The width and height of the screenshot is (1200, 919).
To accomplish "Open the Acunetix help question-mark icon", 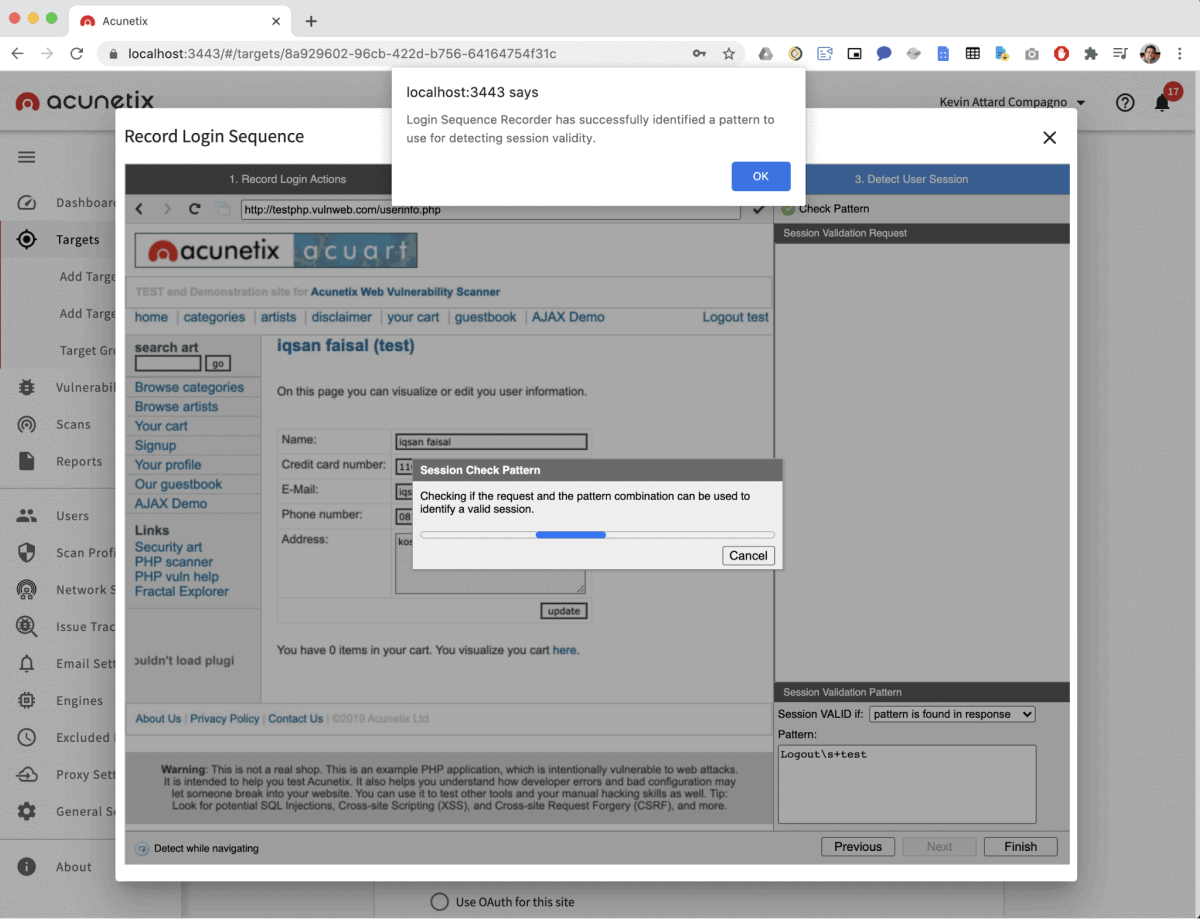I will coord(1125,102).
